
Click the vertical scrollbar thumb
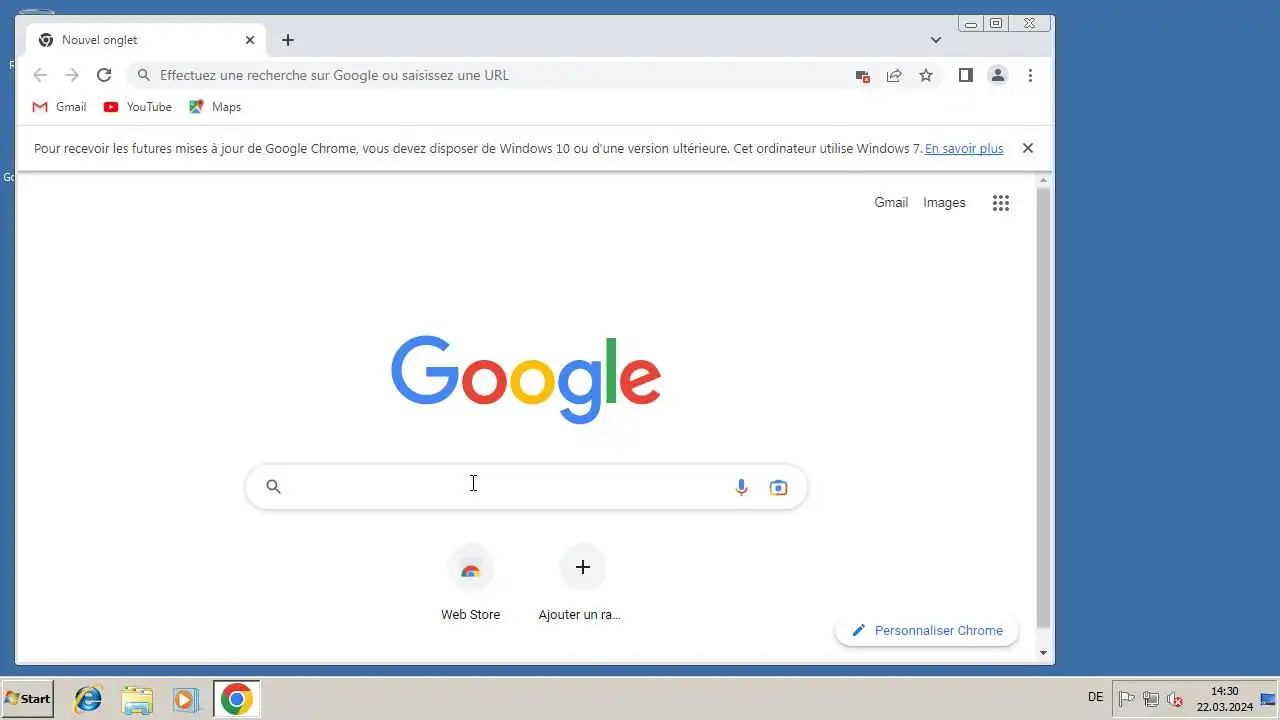1043,408
